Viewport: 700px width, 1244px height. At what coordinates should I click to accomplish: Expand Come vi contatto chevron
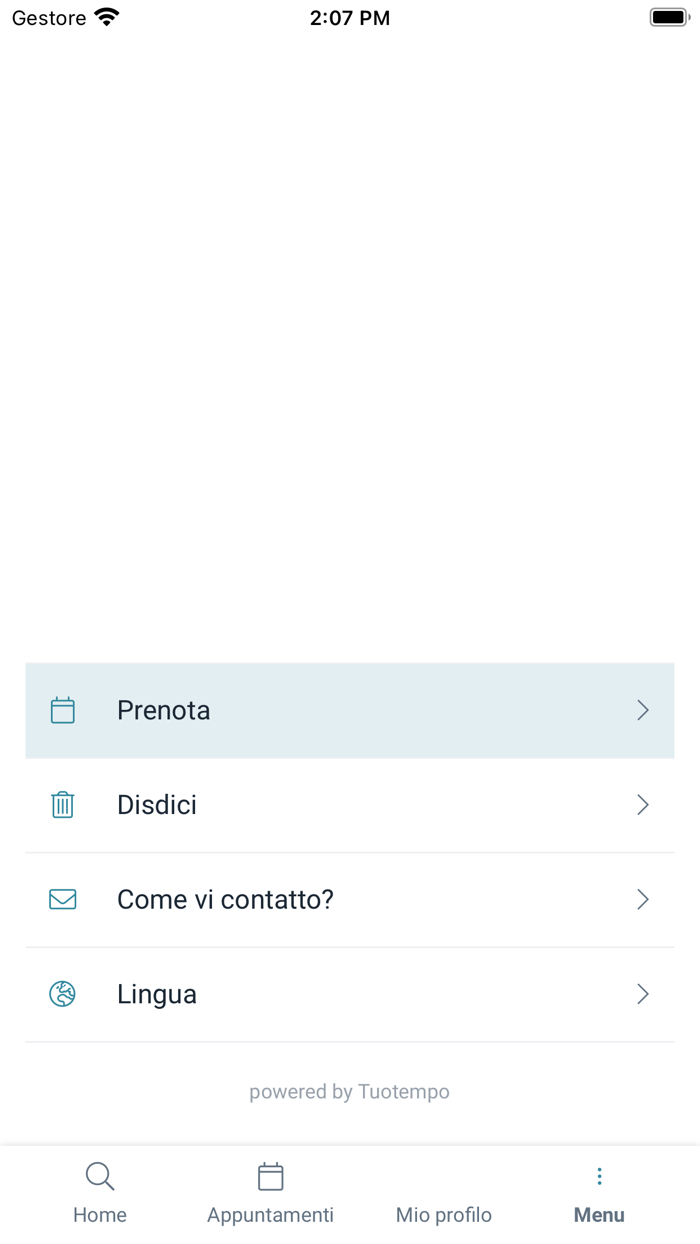643,900
